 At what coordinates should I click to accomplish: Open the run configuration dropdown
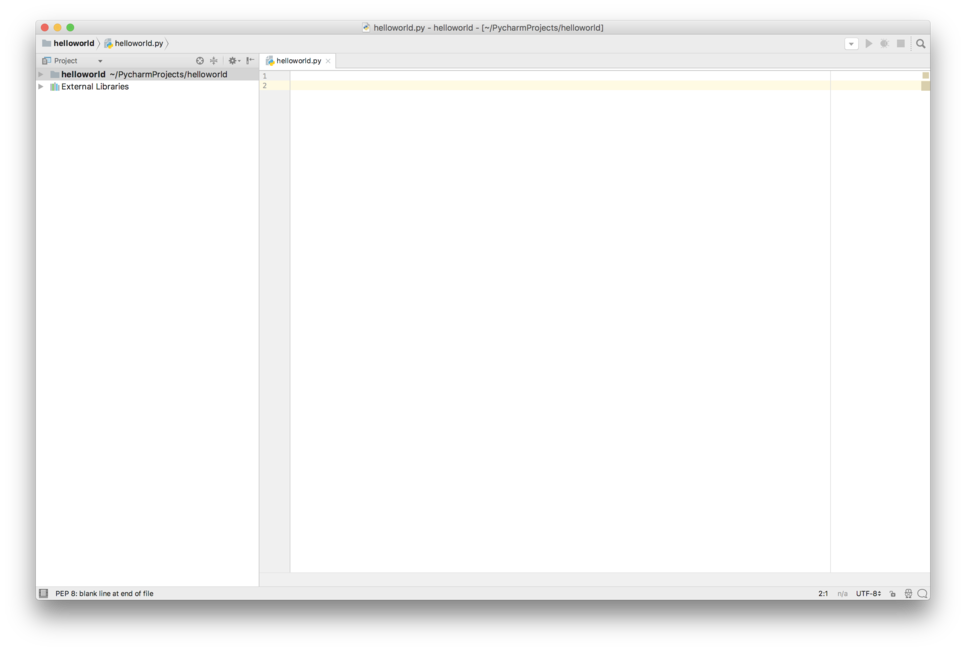(851, 44)
